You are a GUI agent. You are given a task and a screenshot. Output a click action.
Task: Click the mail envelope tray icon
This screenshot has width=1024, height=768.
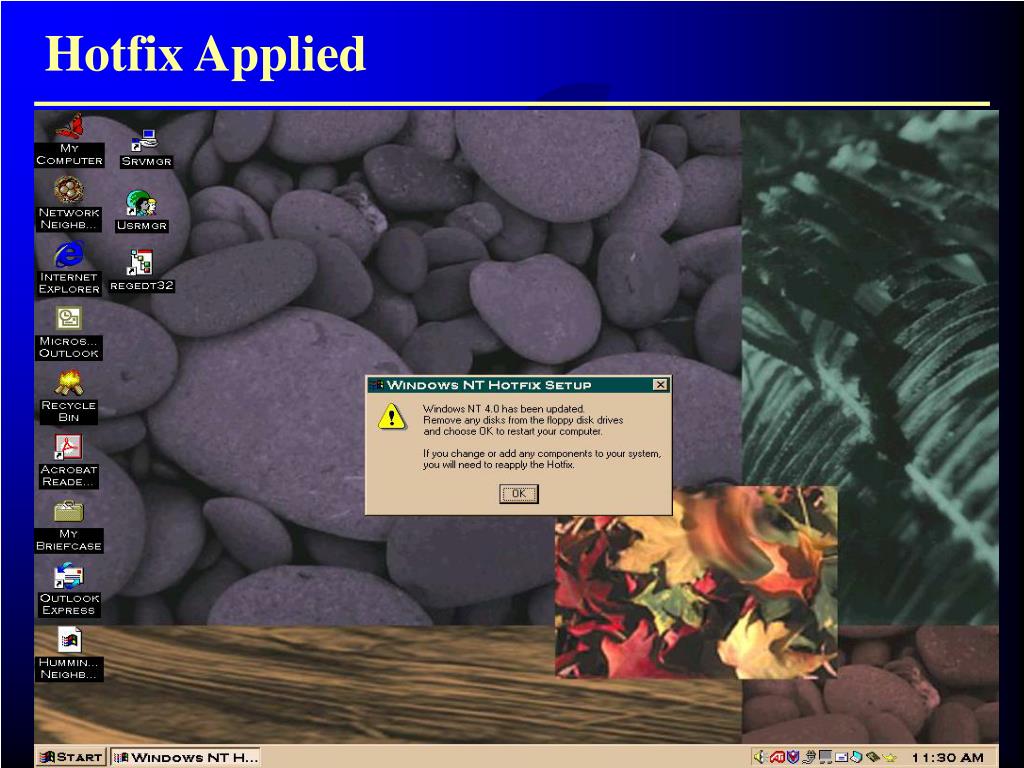coord(841,758)
